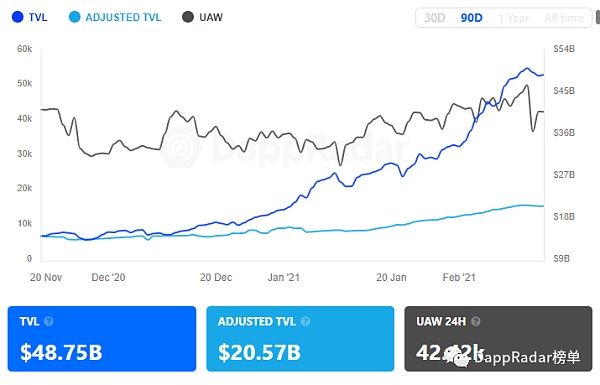
Task: Click the Feb '21 x-axis label
Action: point(459,277)
